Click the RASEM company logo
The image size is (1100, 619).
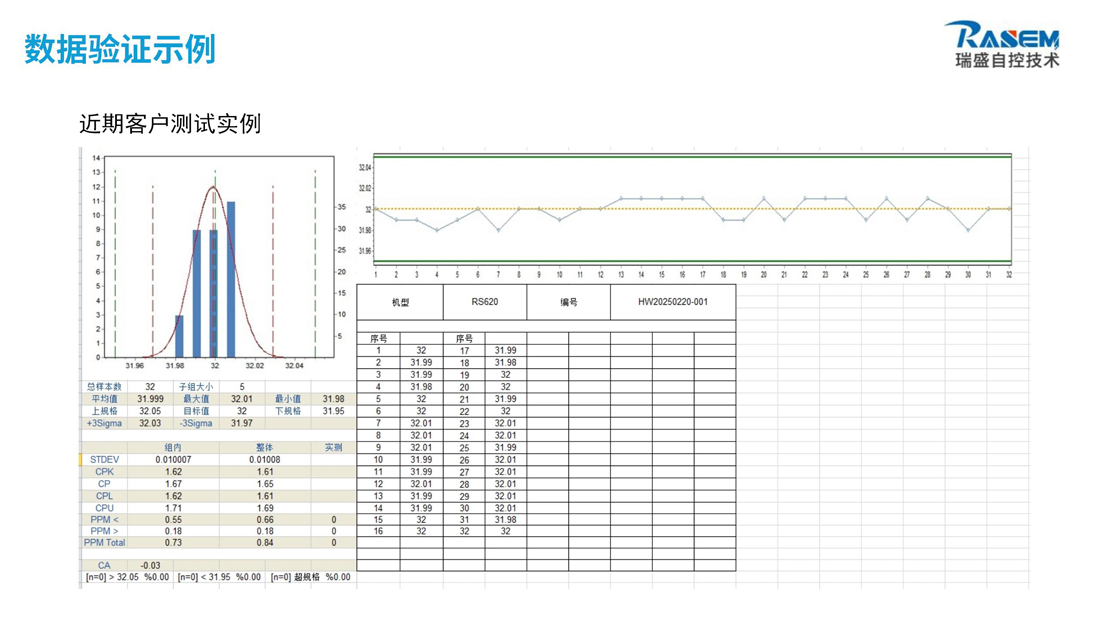(1007, 45)
